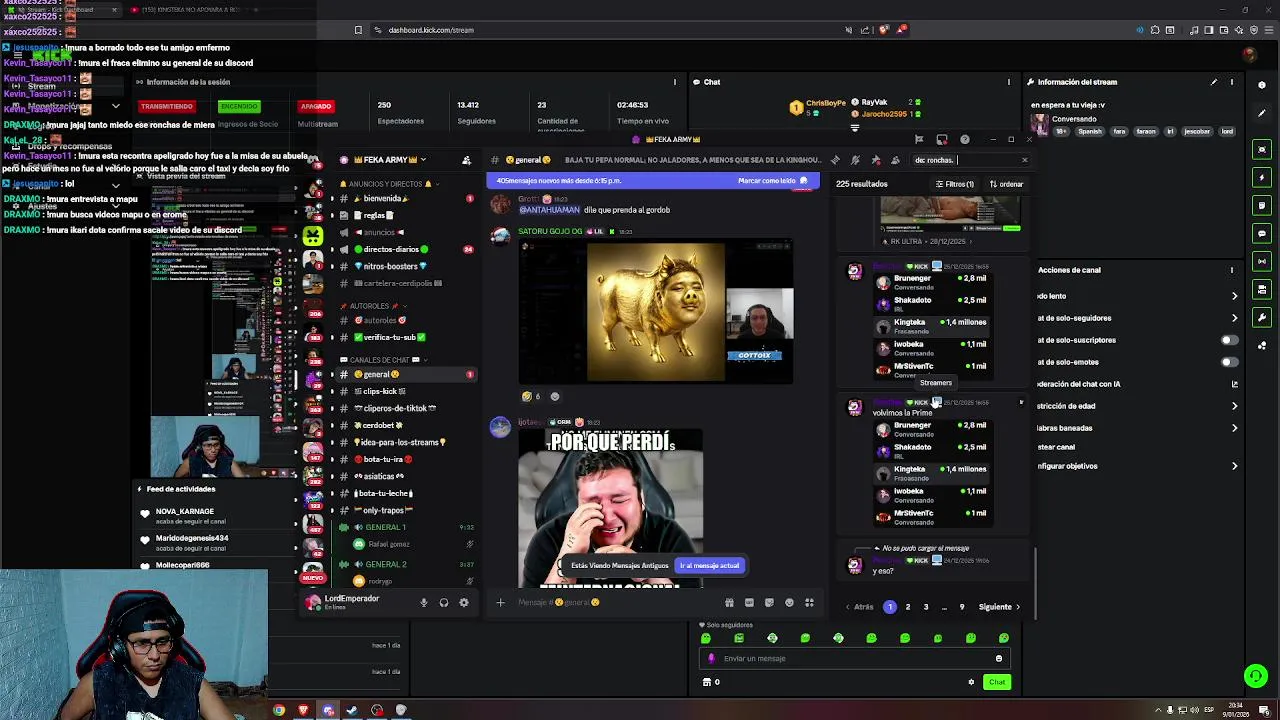
Task: Open the Windows notification center icon
Action: pos(1264,710)
